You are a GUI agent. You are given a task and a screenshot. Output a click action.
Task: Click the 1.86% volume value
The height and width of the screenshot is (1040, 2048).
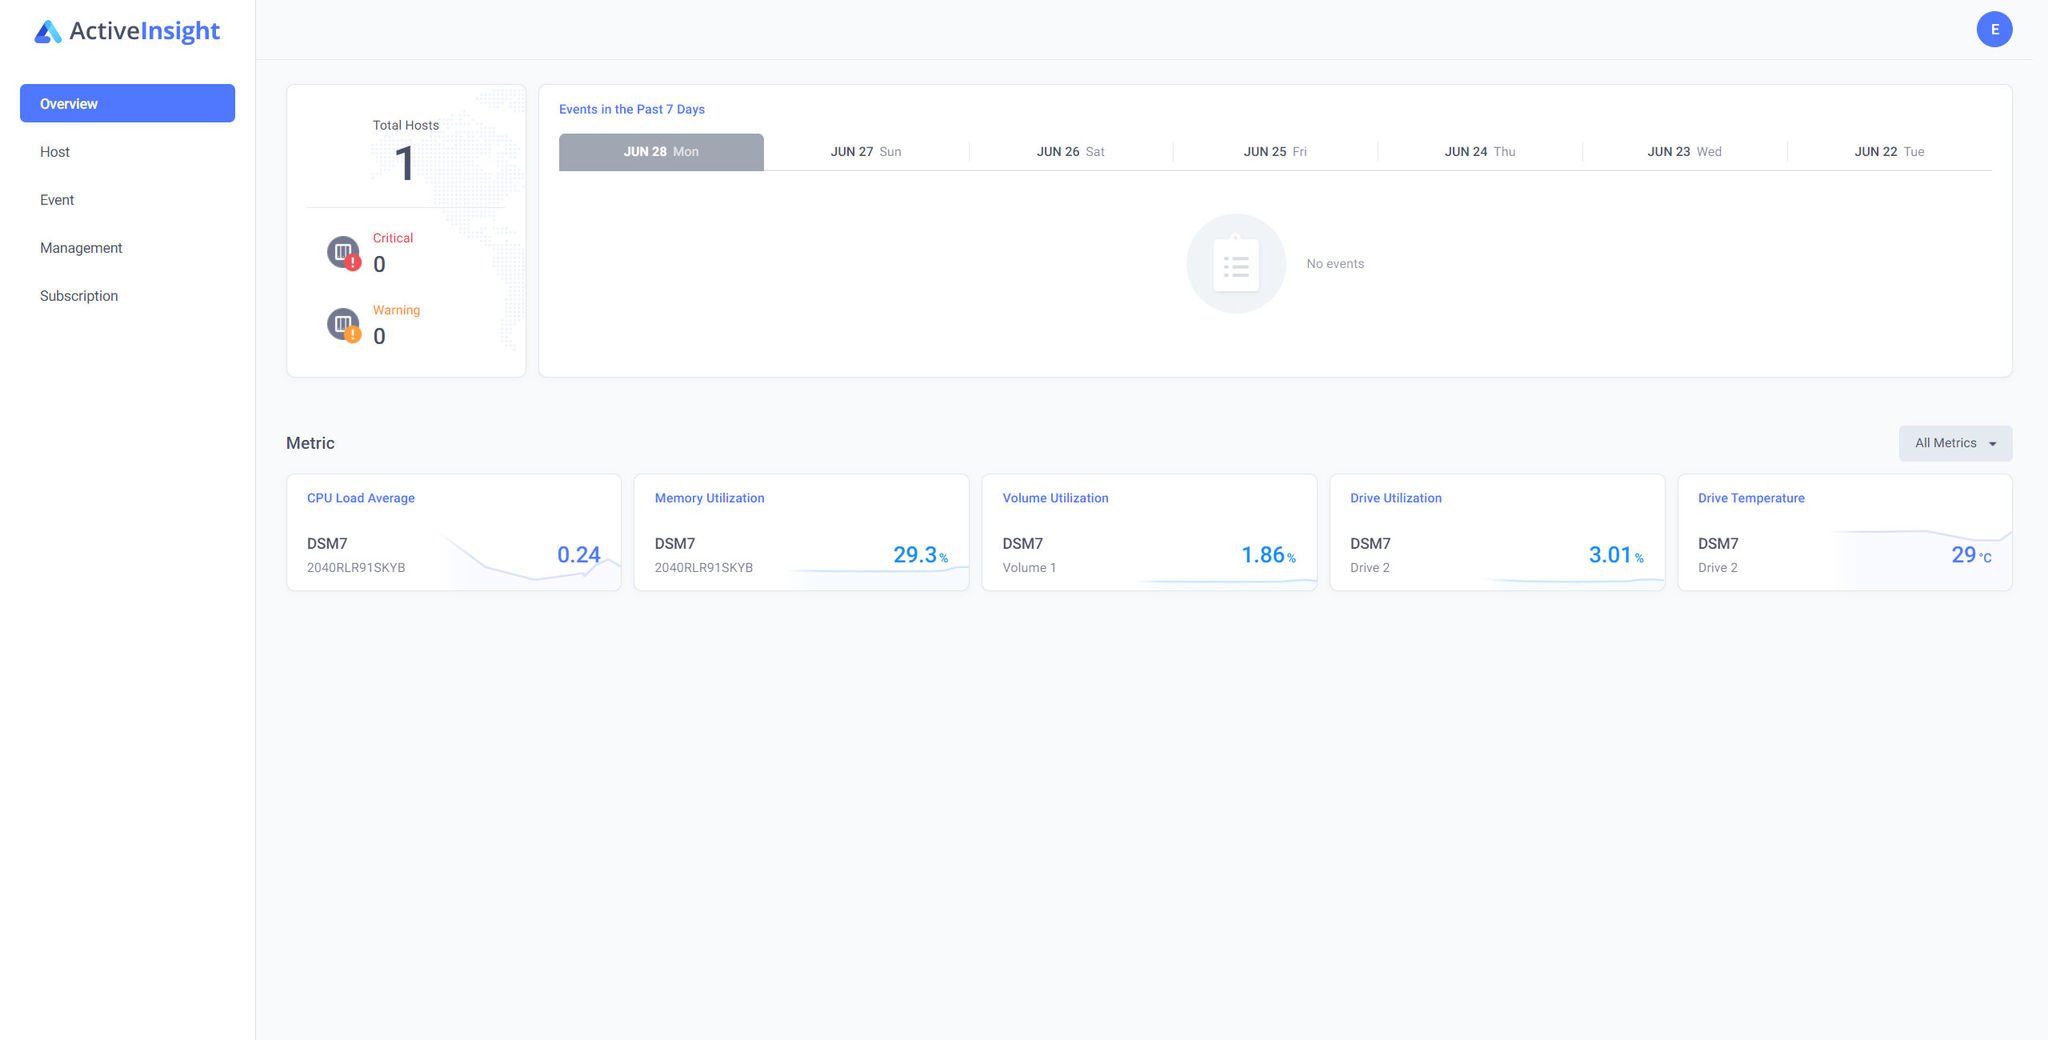tap(1268, 555)
